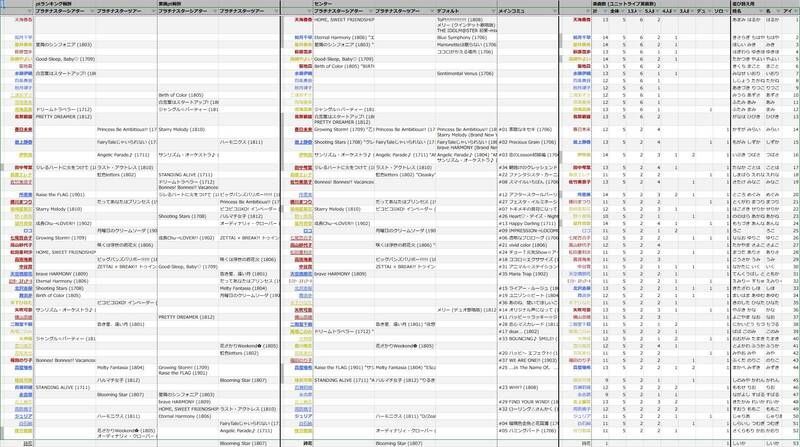The height and width of the screenshot is (447, 800).
Task: Select the ココロがかえる場所 (1706) cell
Action: tap(465, 52)
